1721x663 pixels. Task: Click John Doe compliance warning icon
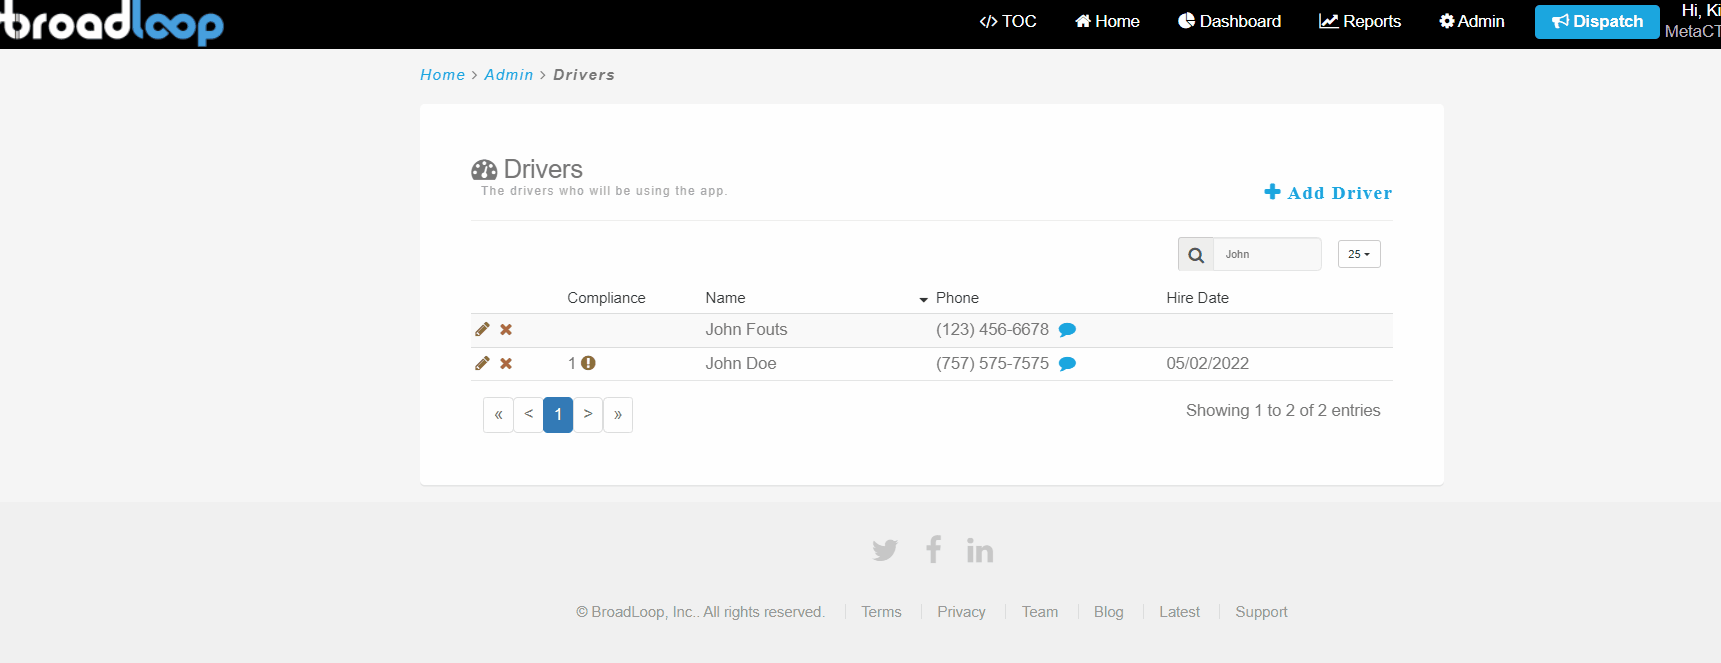pyautogui.click(x=588, y=363)
